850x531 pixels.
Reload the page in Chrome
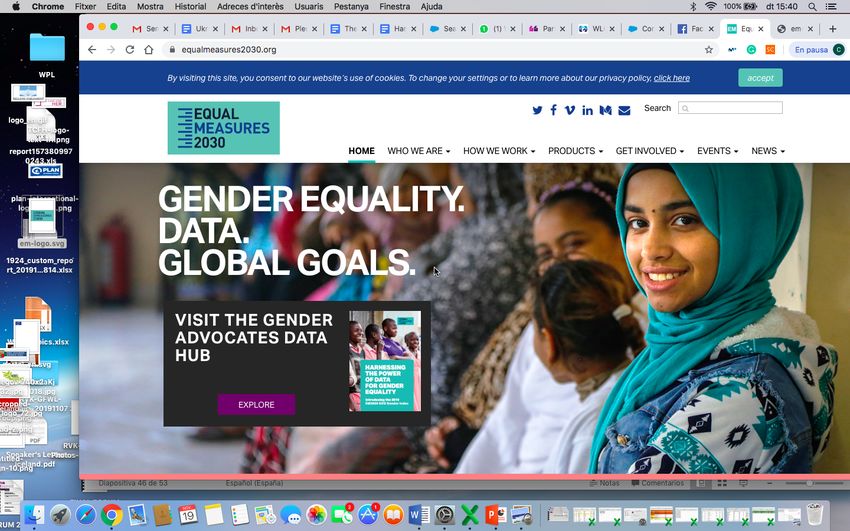[130, 50]
